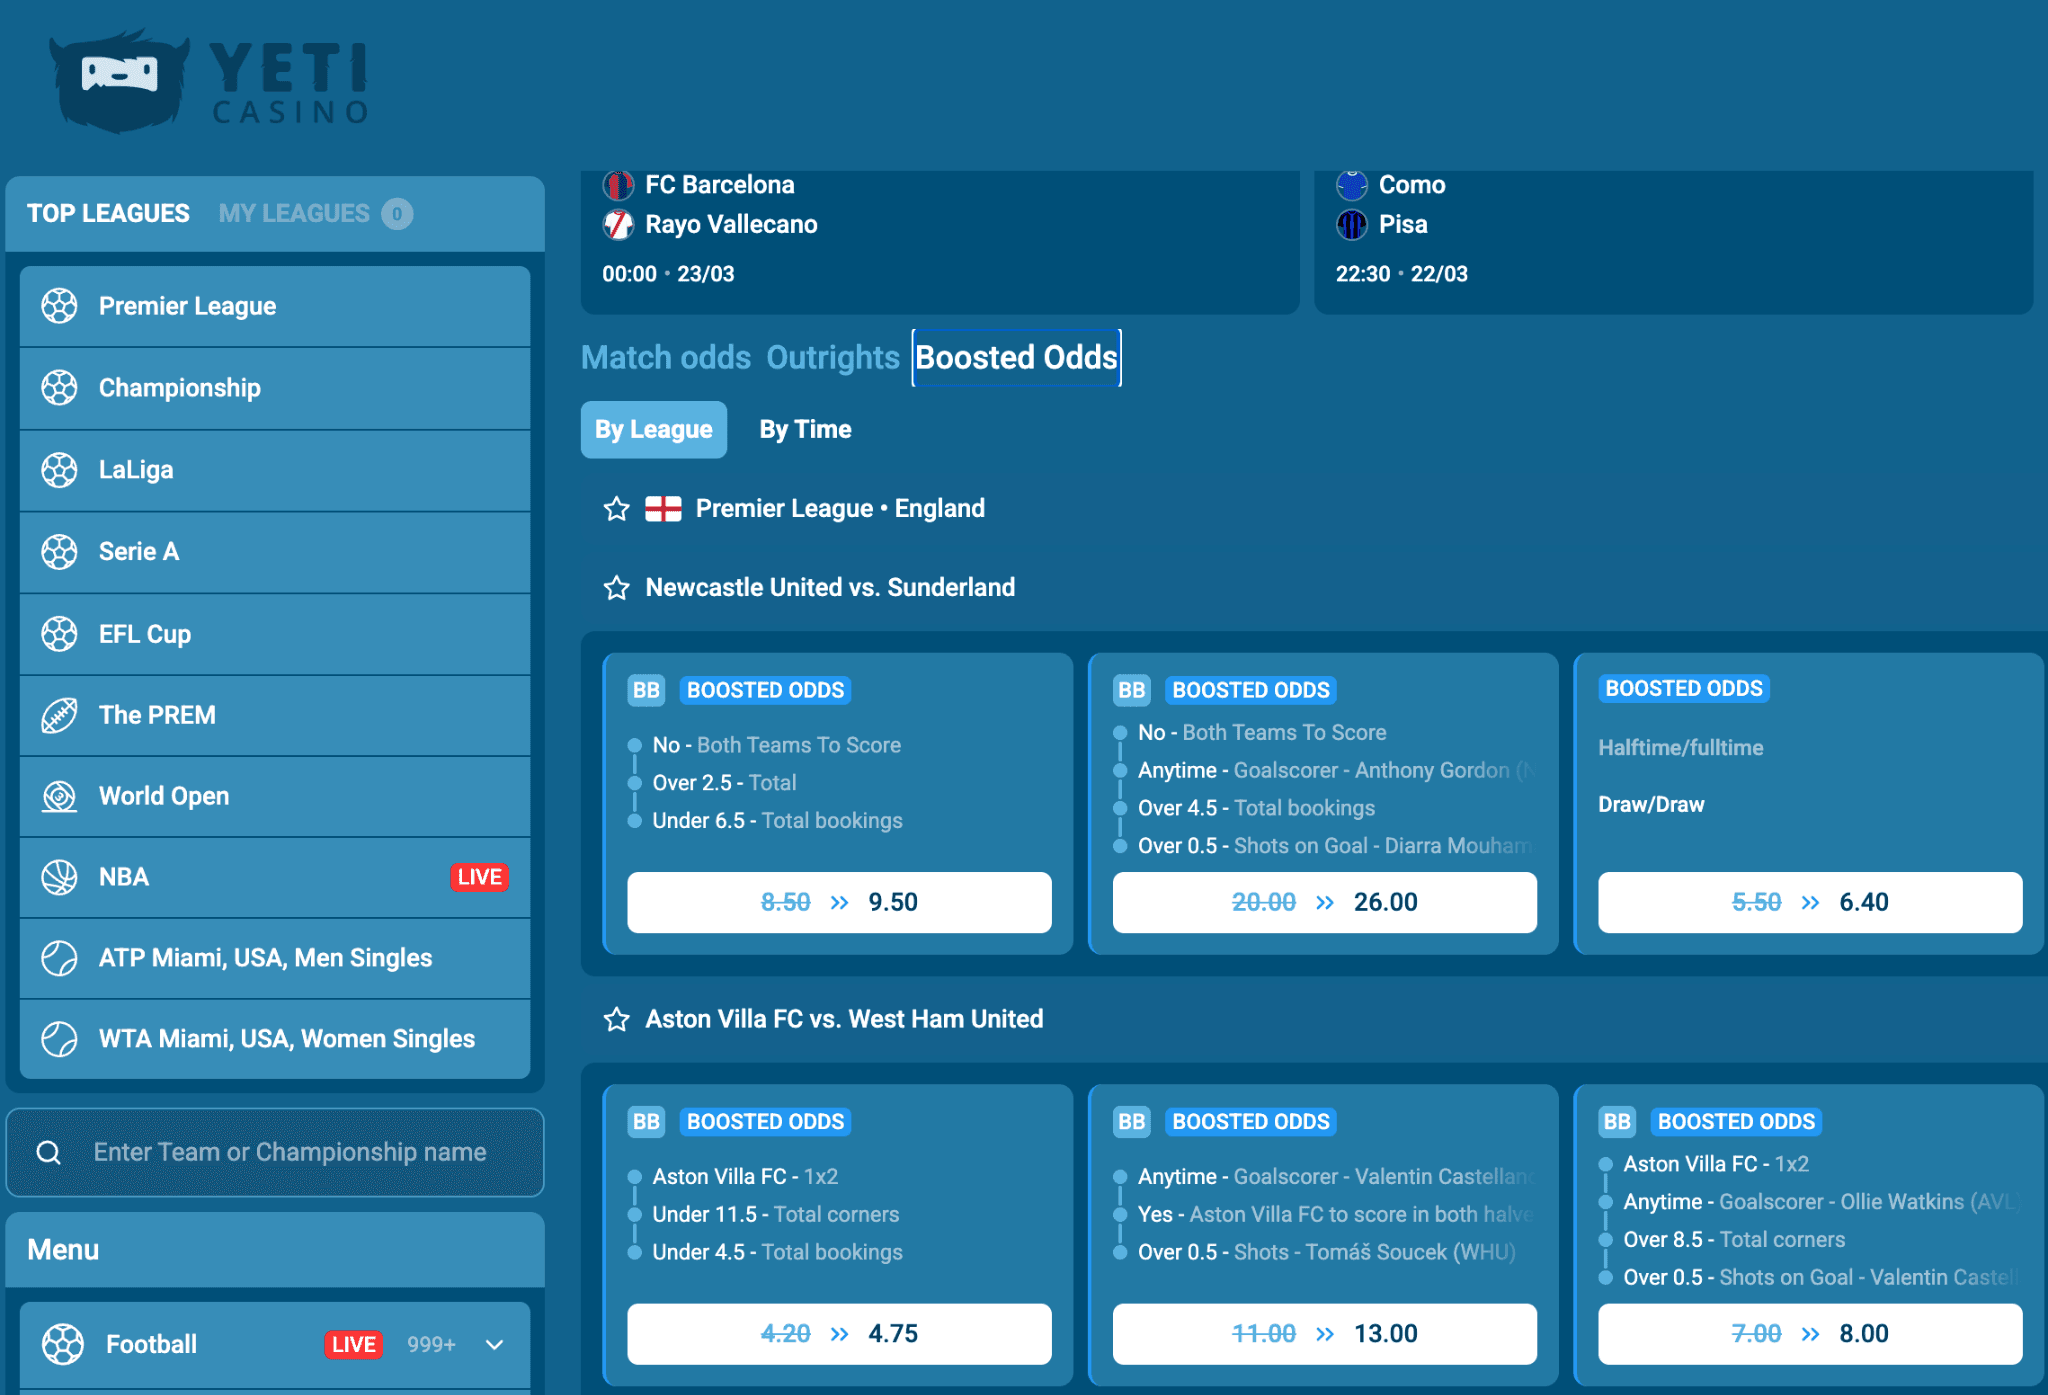Favorite the Newcastle United vs. Sunderland match
Viewport: 2048px width, 1395px height.
coord(616,588)
